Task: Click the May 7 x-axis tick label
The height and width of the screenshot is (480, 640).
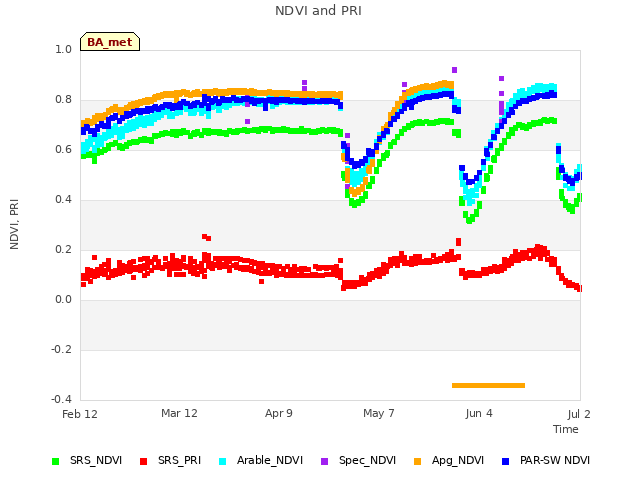Action: 379,413
